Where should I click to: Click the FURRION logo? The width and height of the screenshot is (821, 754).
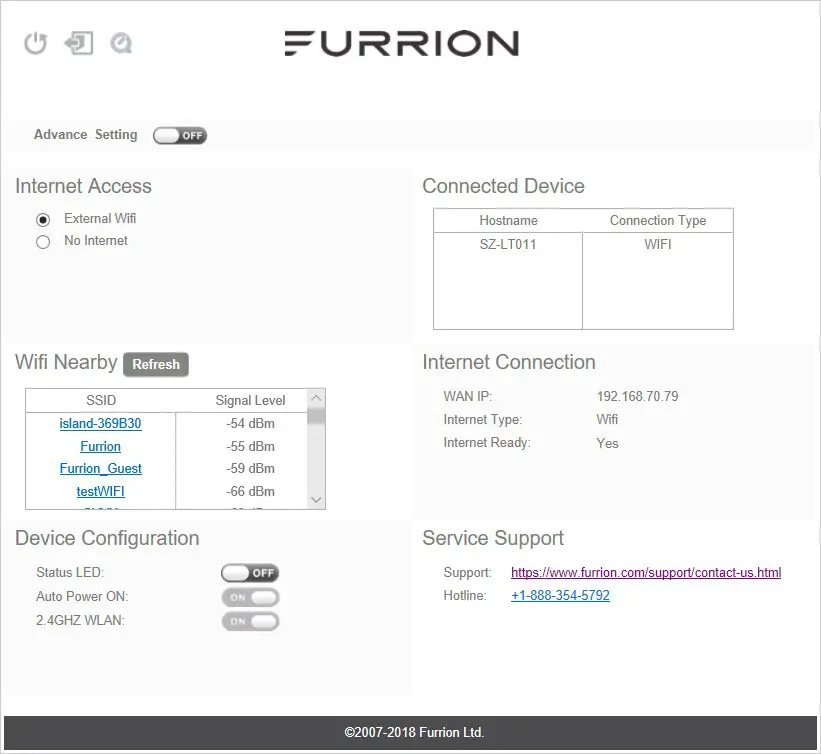[x=401, y=43]
